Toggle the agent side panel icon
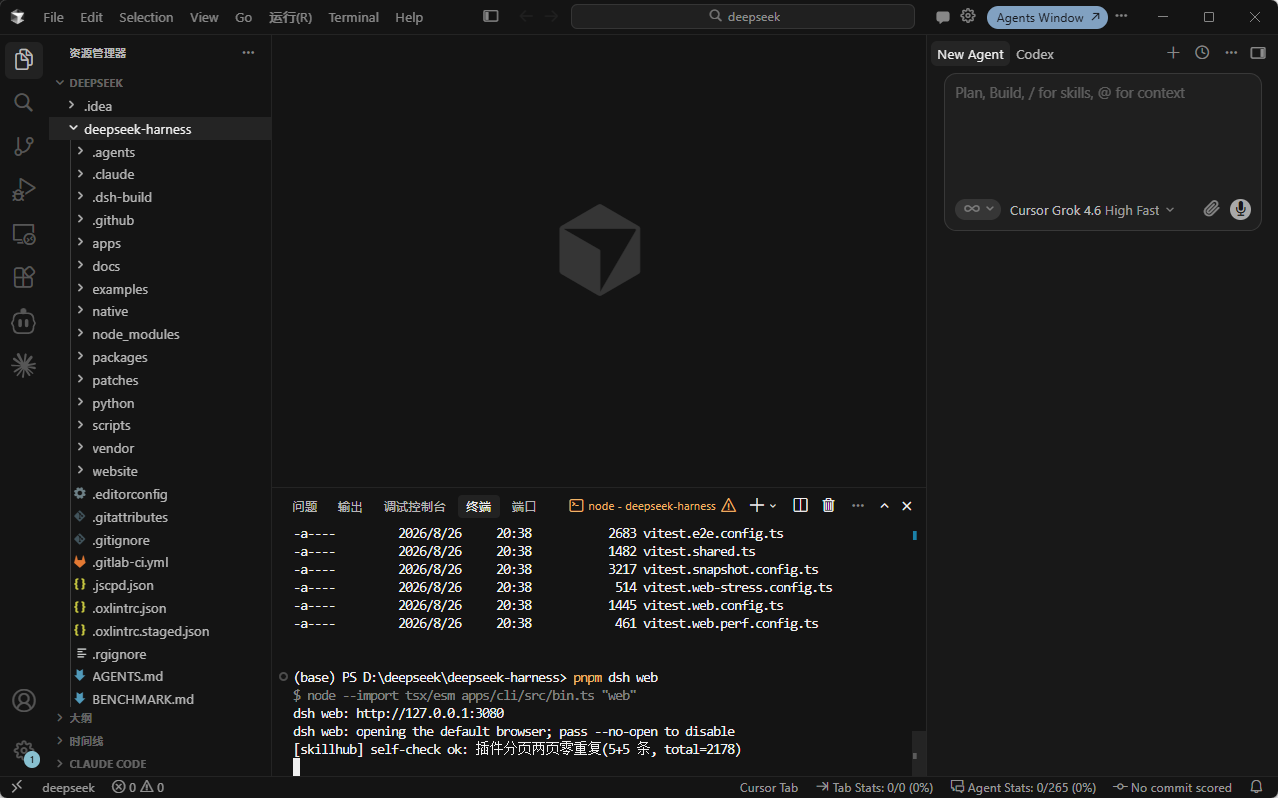The height and width of the screenshot is (798, 1278). coord(1258,53)
